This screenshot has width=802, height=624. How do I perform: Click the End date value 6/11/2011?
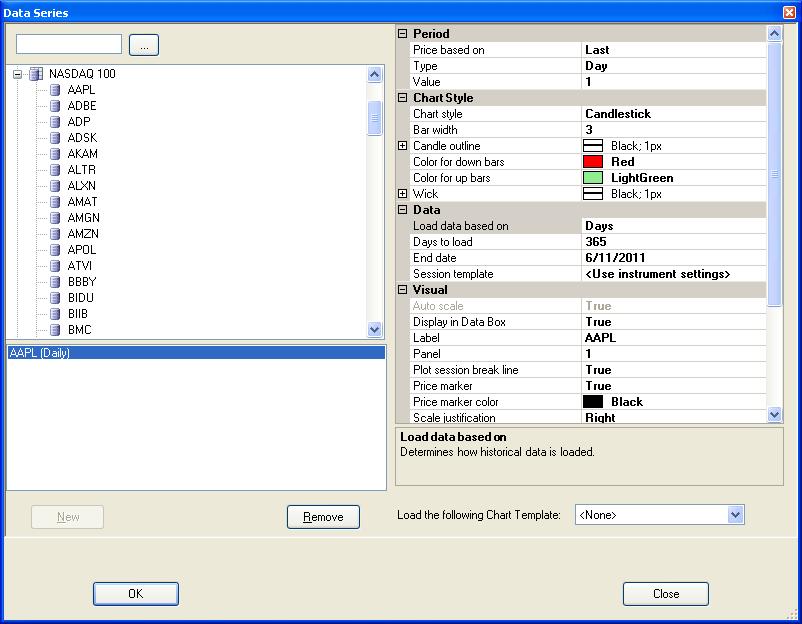pos(674,258)
